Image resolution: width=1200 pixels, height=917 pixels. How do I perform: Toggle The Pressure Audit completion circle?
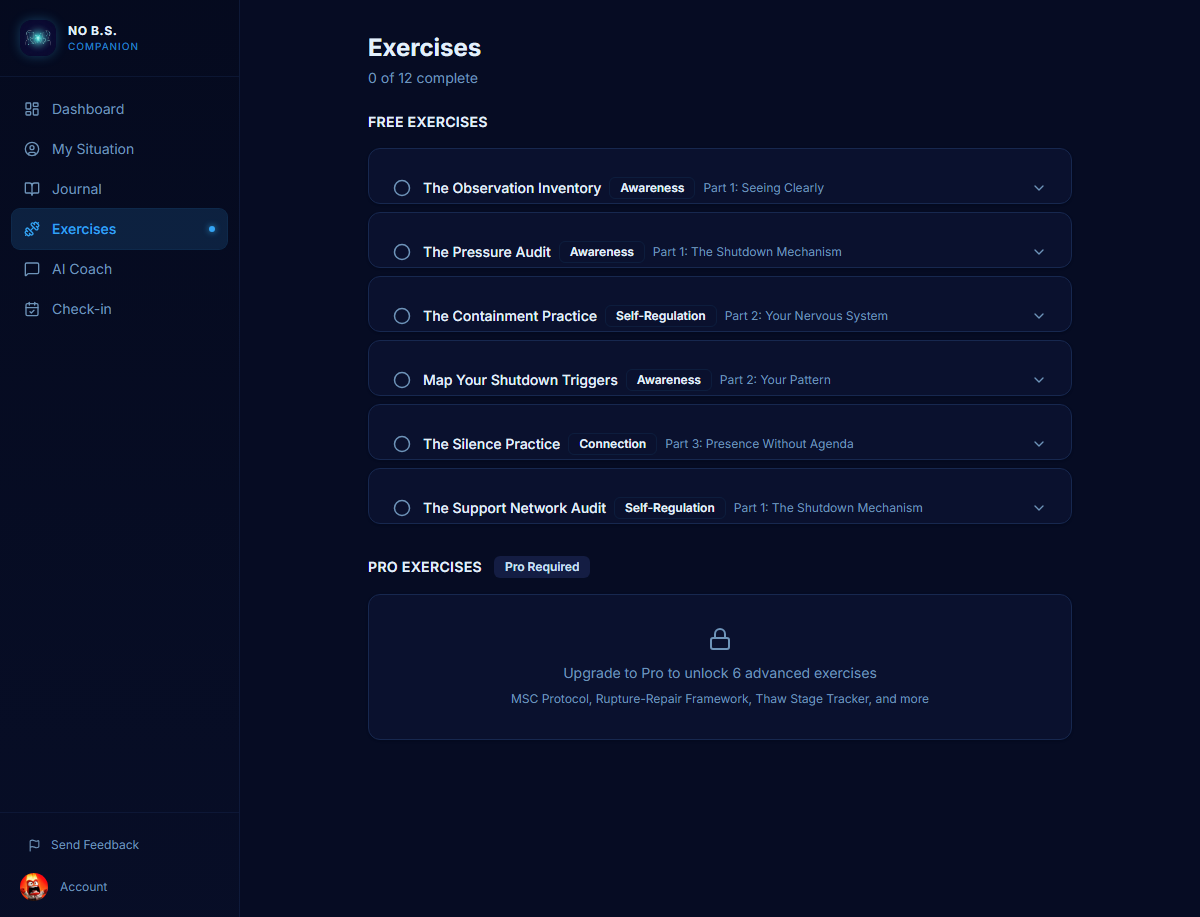402,252
